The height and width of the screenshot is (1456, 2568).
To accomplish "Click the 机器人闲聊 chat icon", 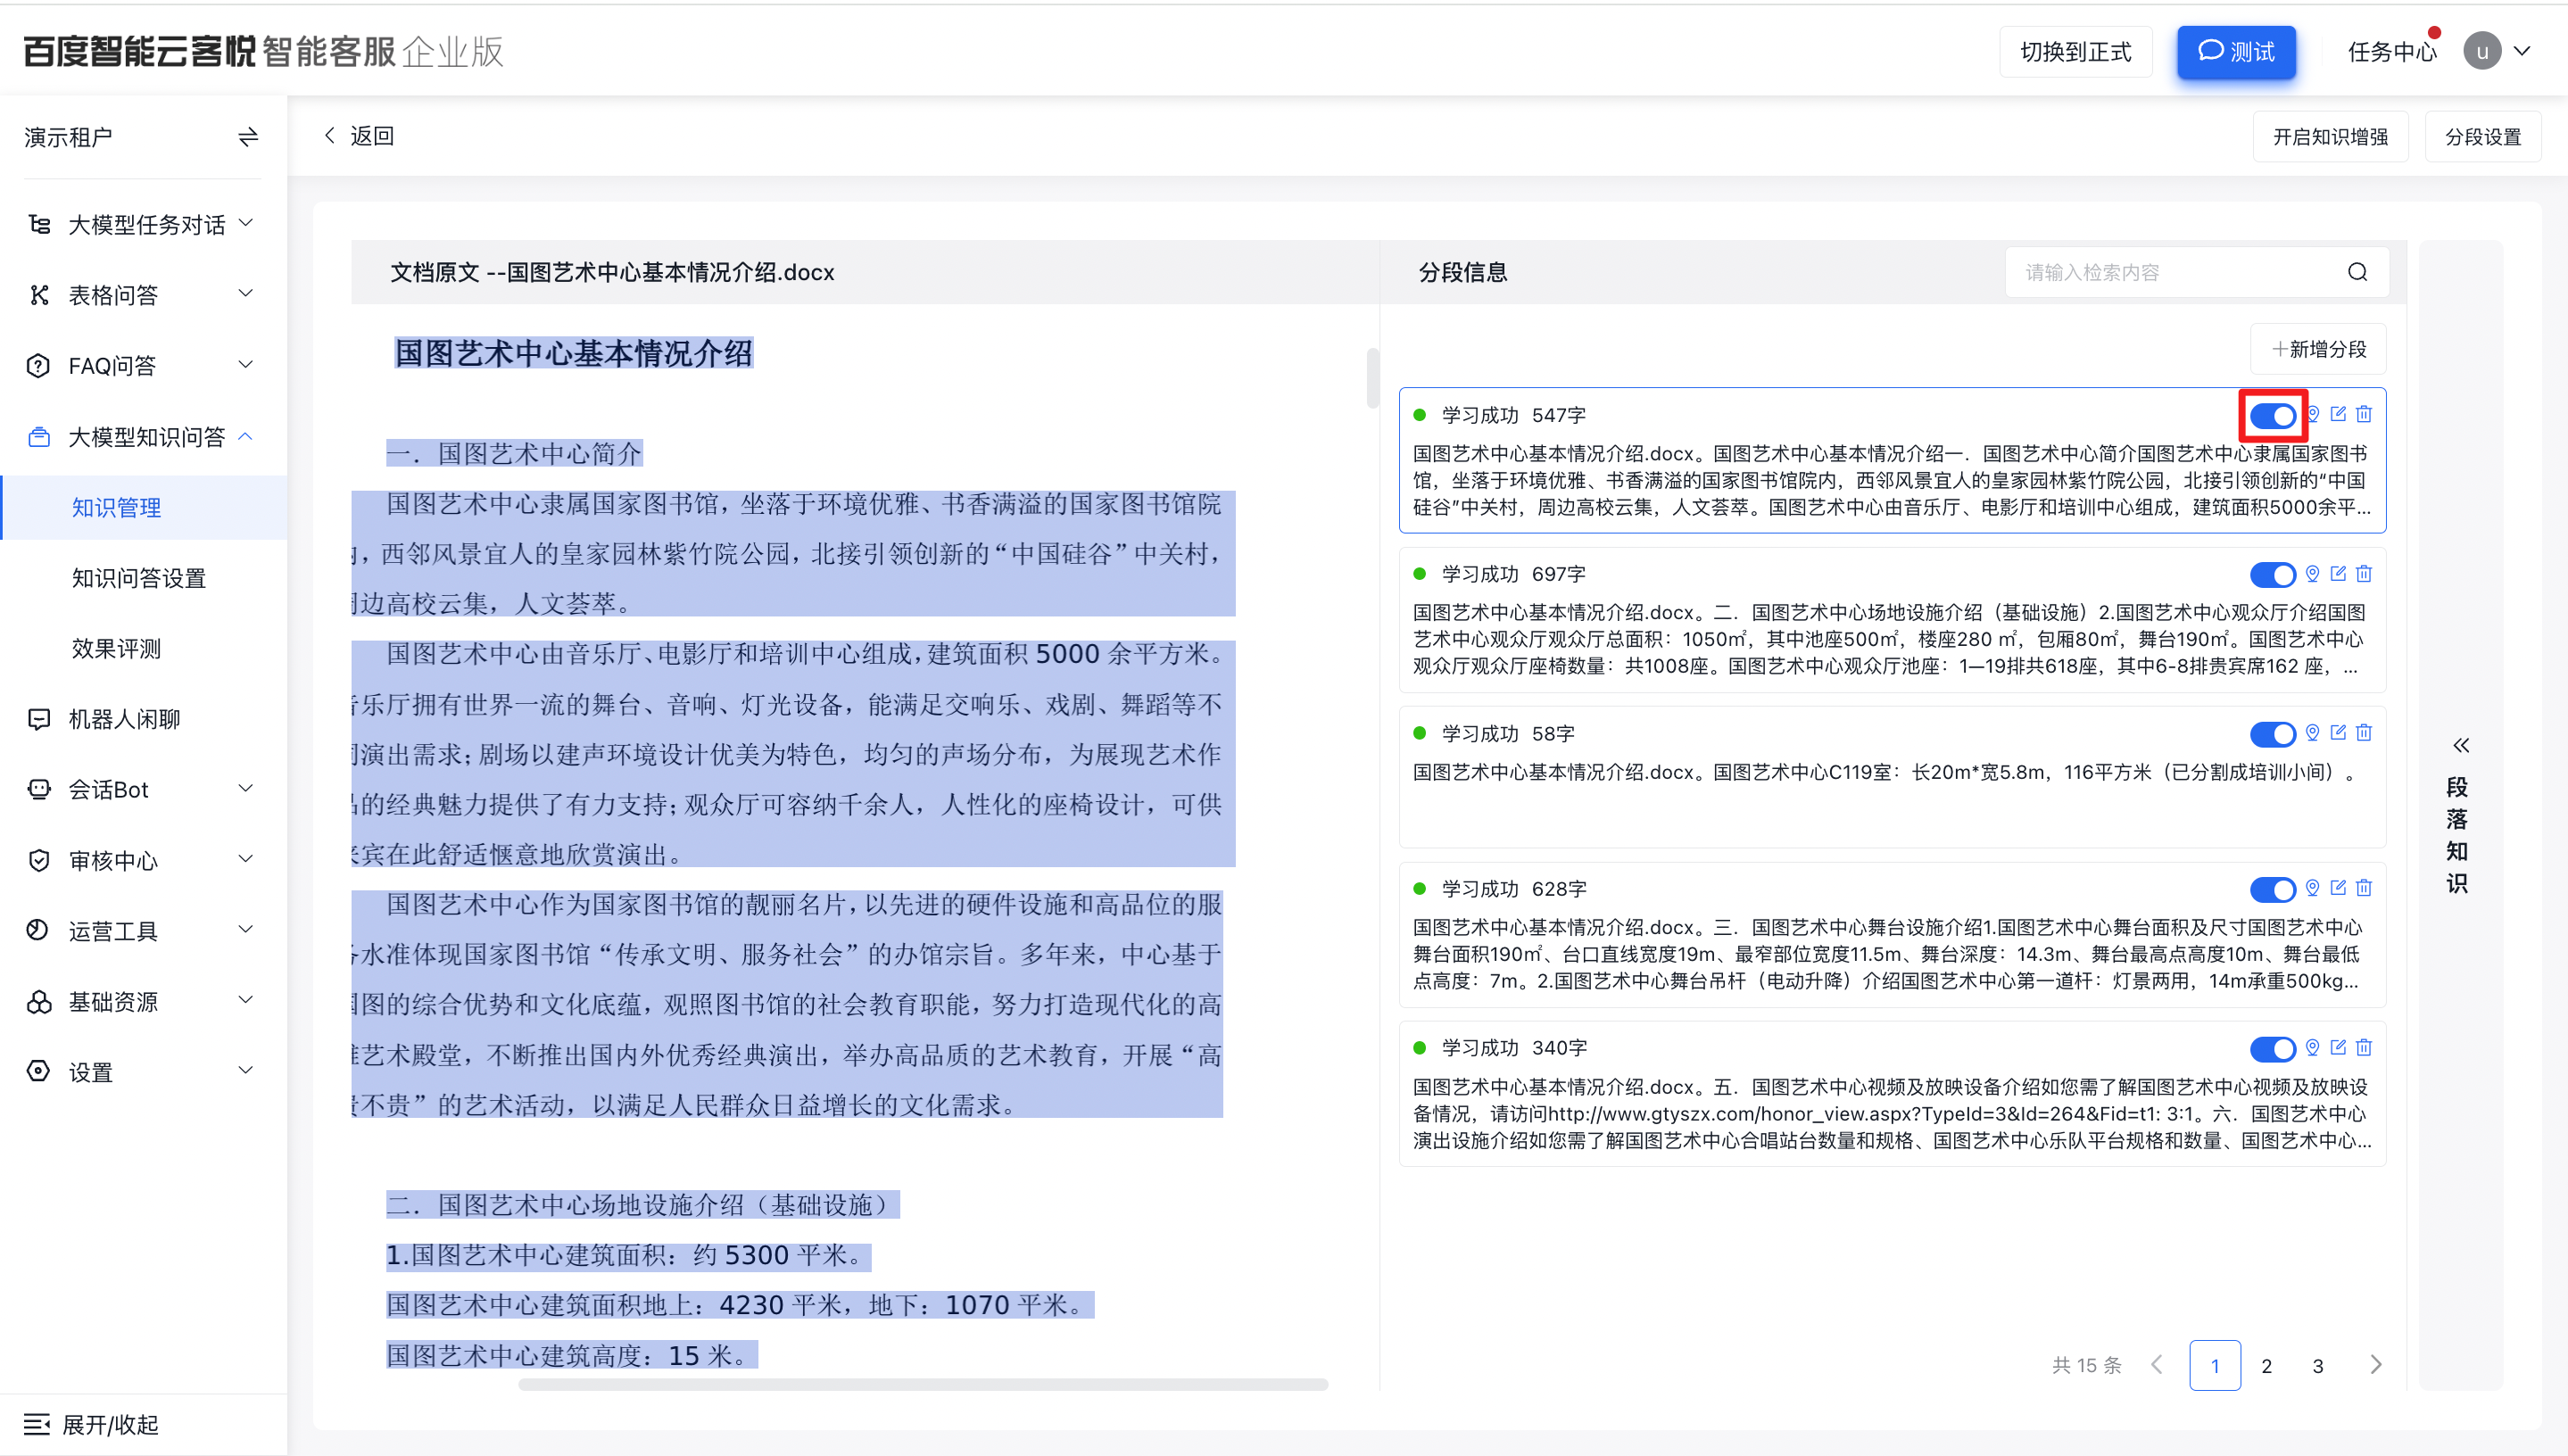I will (x=39, y=719).
